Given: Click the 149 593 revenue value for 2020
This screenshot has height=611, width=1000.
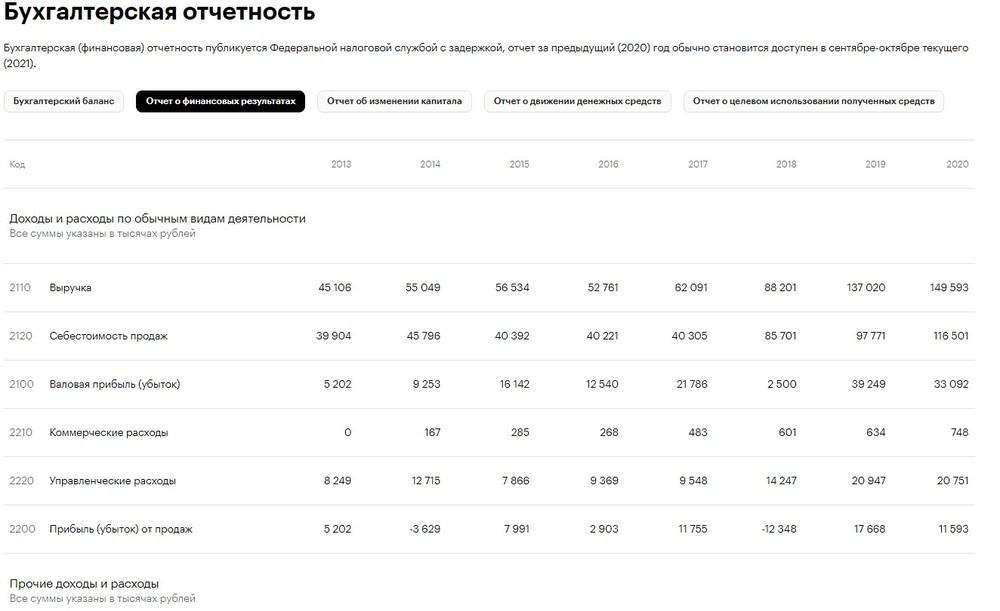Looking at the screenshot, I should click(948, 288).
